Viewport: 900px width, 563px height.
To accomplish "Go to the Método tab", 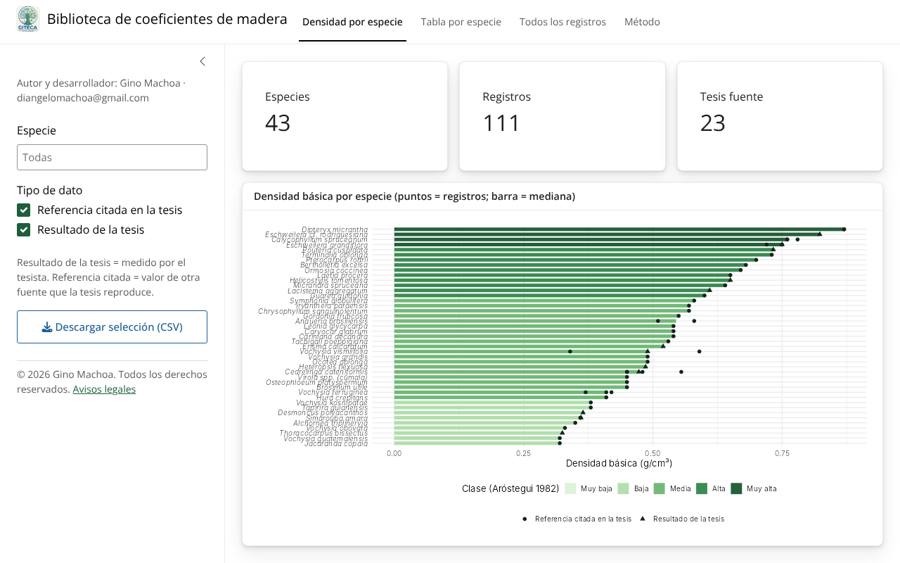I will tap(642, 22).
